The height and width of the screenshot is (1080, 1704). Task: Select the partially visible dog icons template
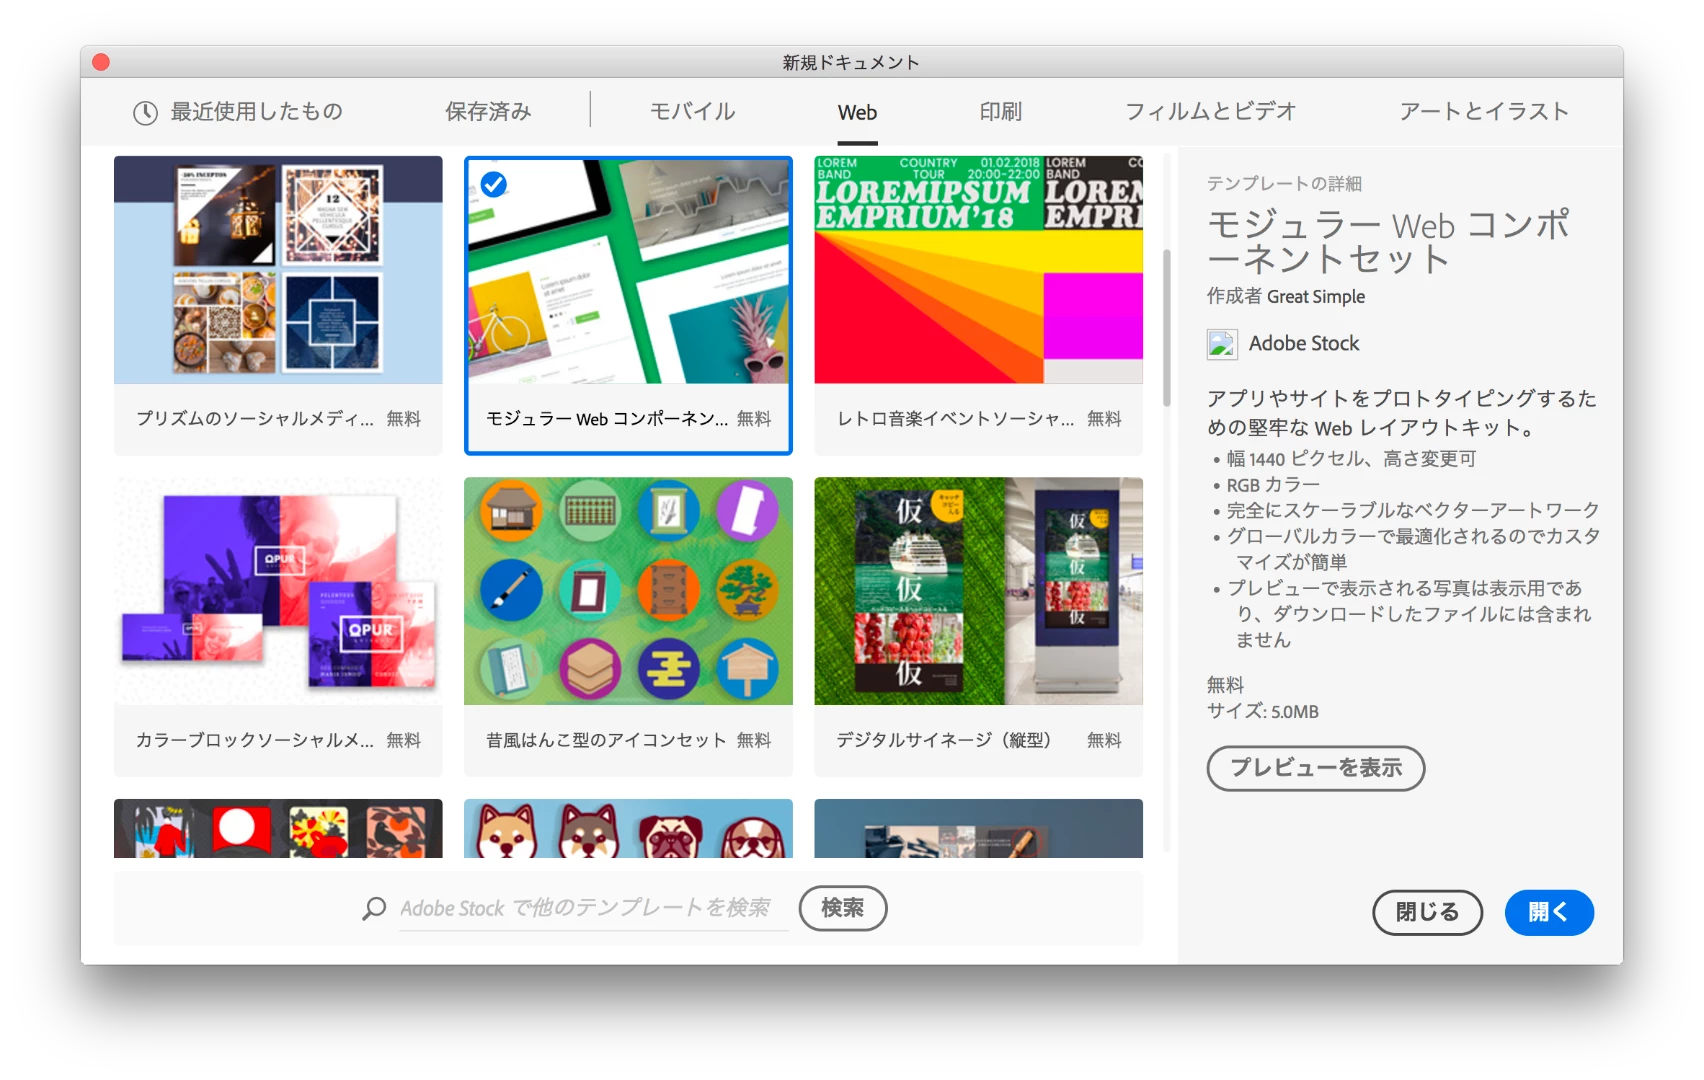[x=628, y=828]
